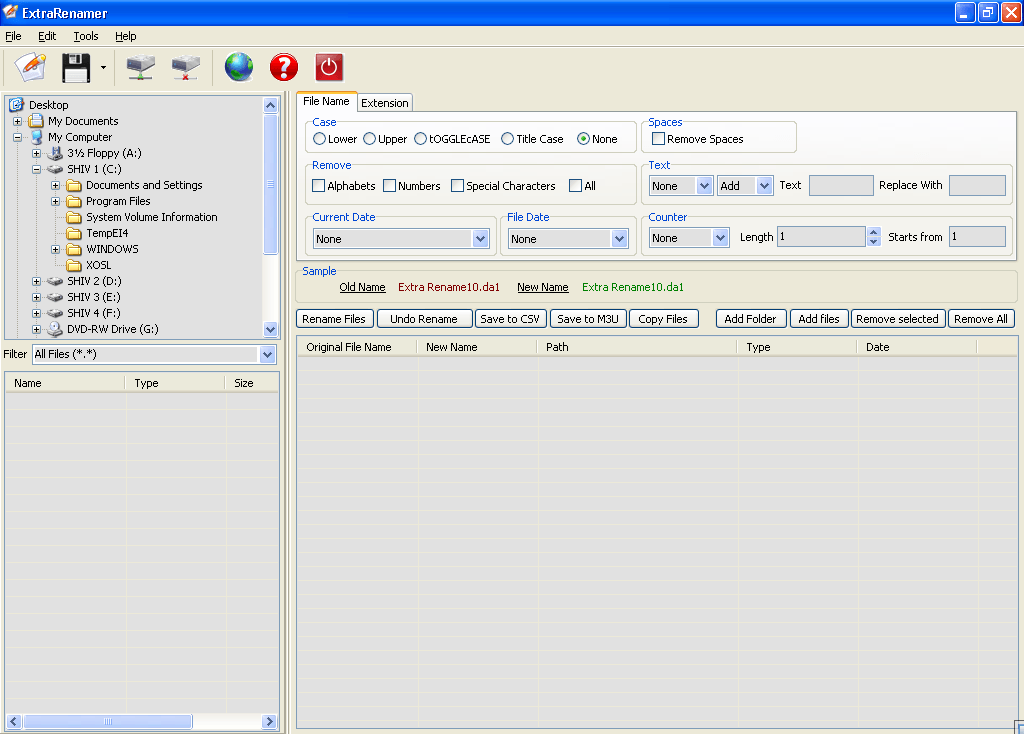
Task: Click the ExtraRenamer title bar app icon
Action: pos(10,12)
